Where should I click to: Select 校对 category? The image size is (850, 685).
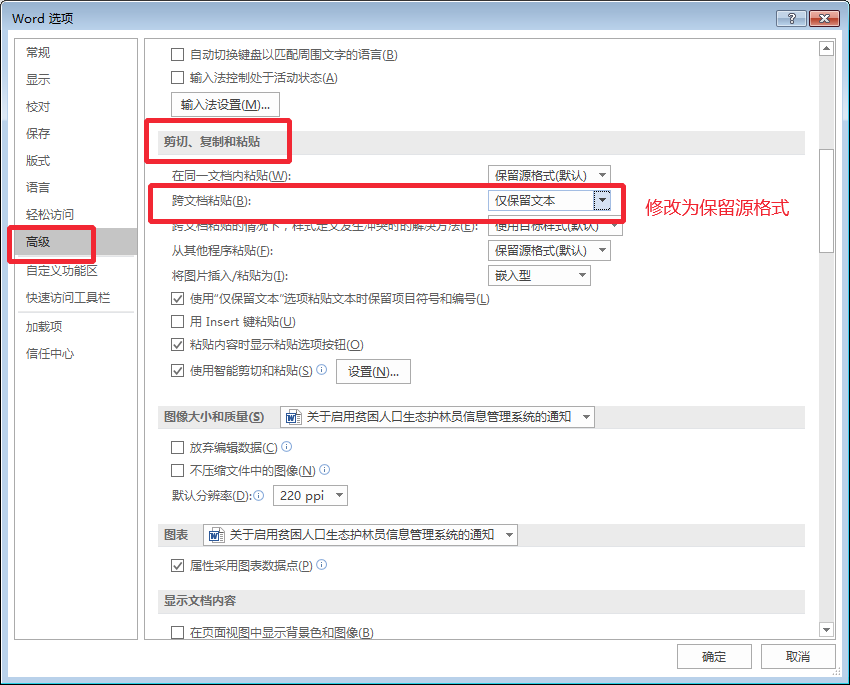75,107
